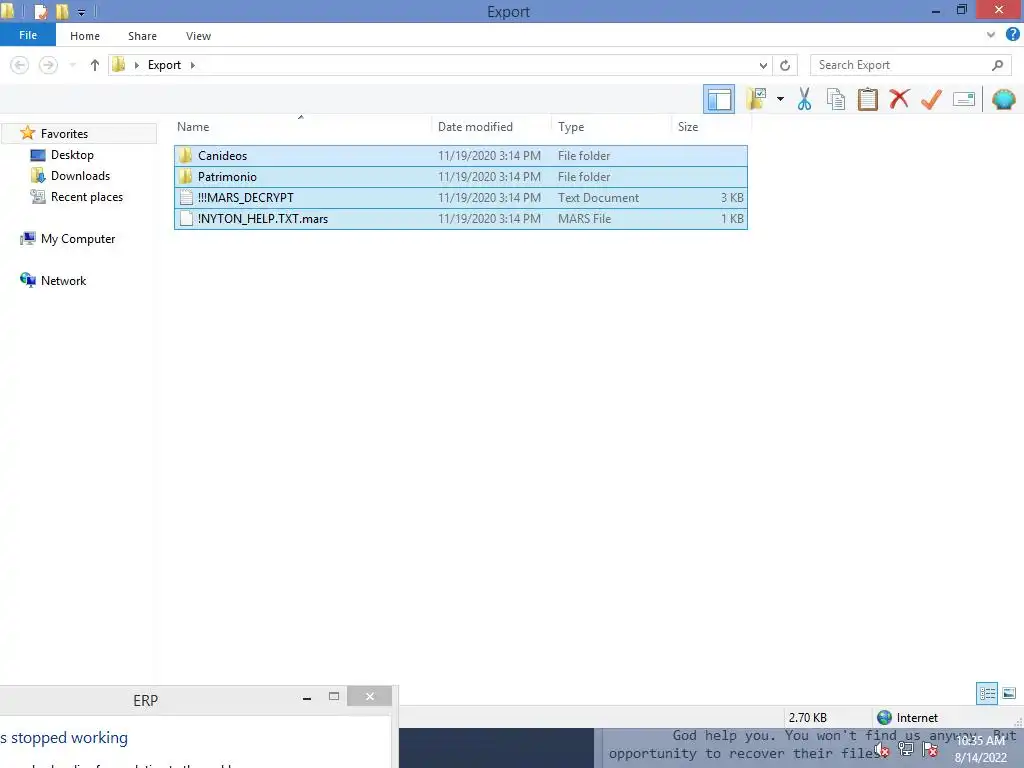
Task: Toggle the navigation pane layout button
Action: point(718,99)
